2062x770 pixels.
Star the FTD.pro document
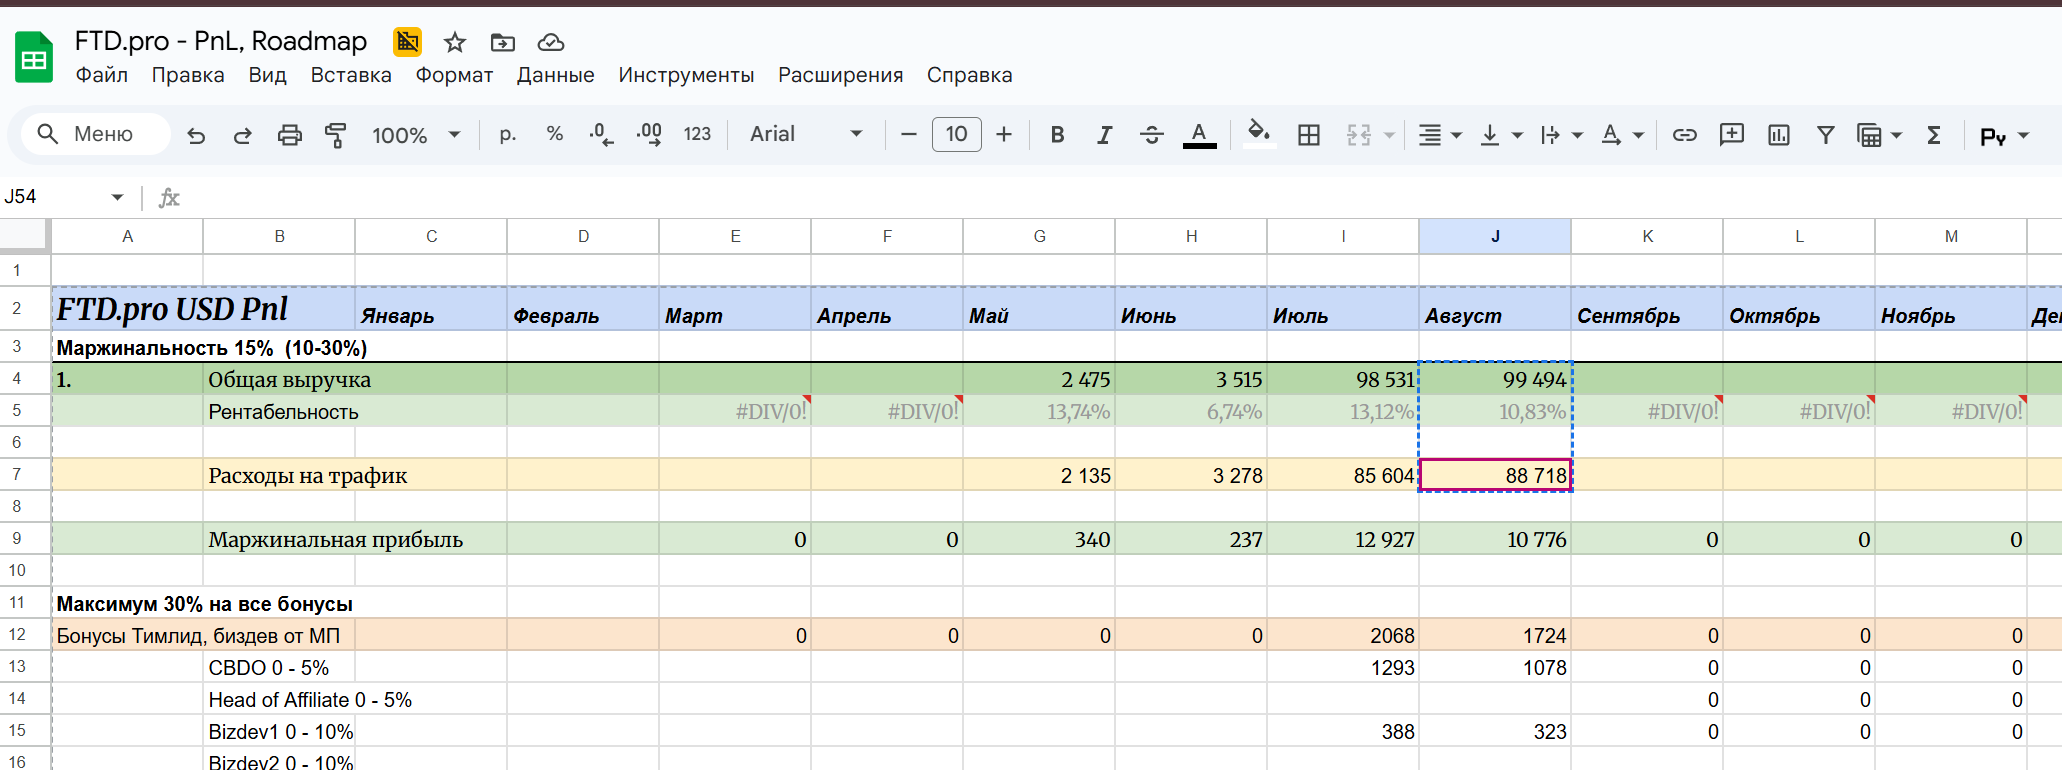click(455, 42)
